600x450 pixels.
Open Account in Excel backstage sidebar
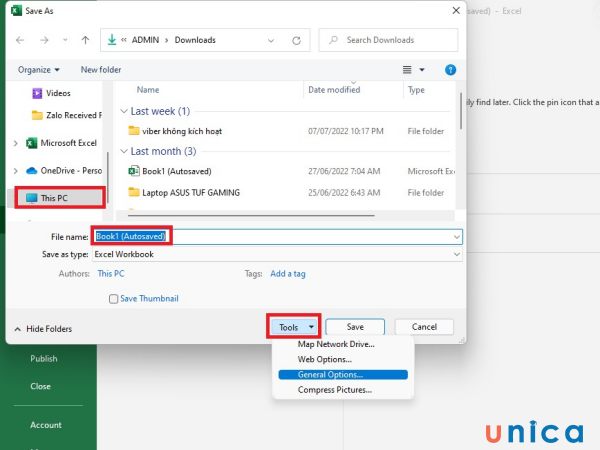click(x=46, y=425)
